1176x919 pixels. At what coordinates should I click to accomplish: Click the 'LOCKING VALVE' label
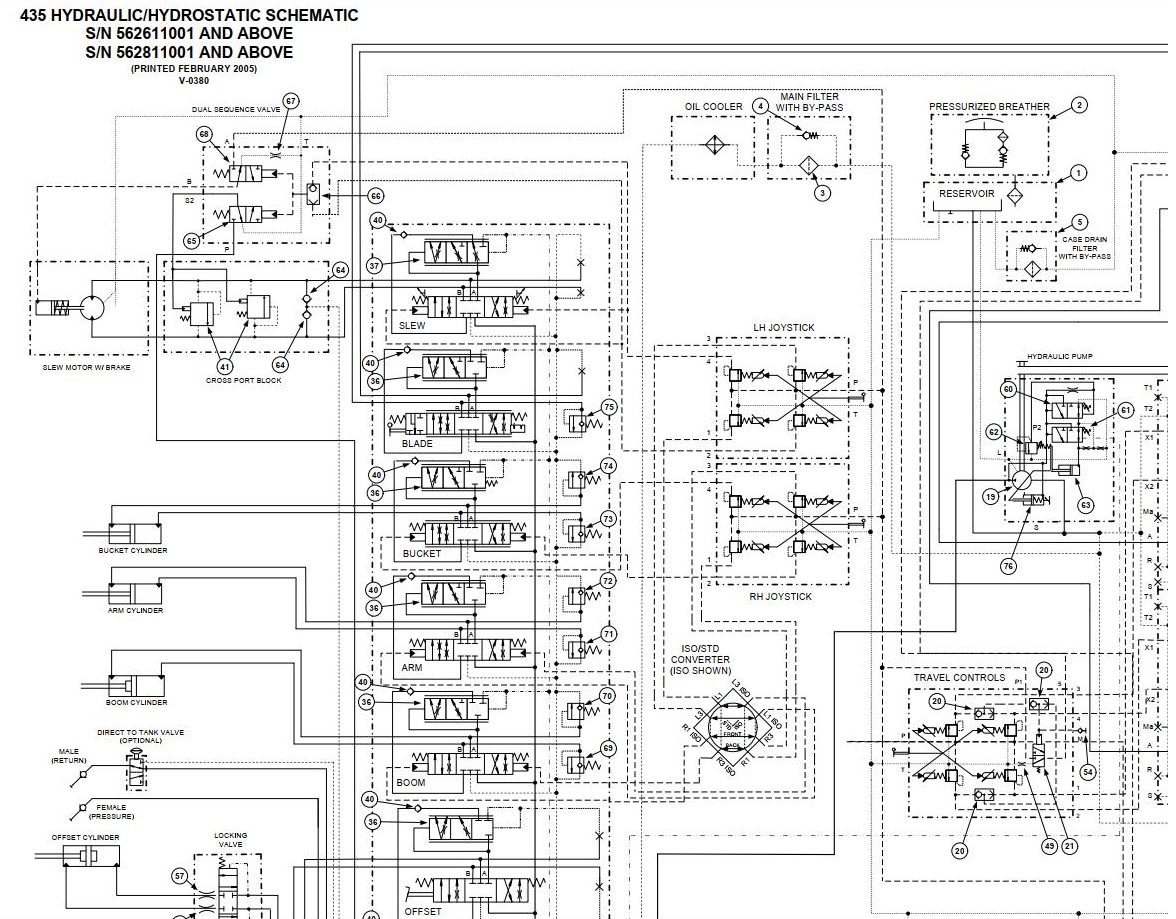coord(230,839)
